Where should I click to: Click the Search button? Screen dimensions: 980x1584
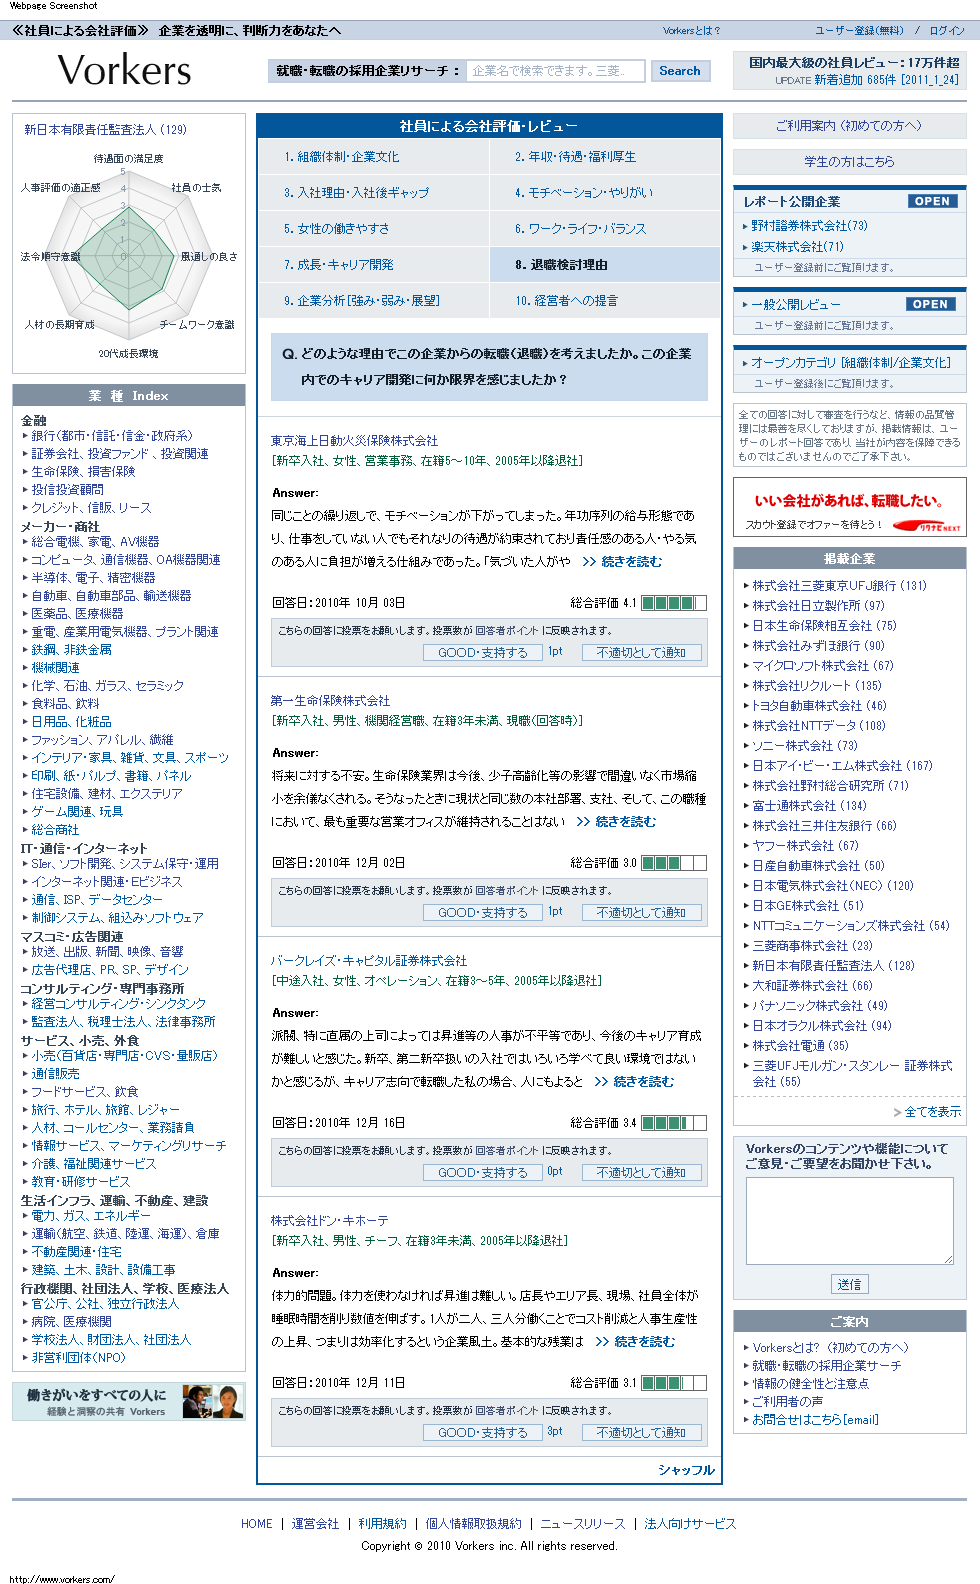pyautogui.click(x=680, y=71)
